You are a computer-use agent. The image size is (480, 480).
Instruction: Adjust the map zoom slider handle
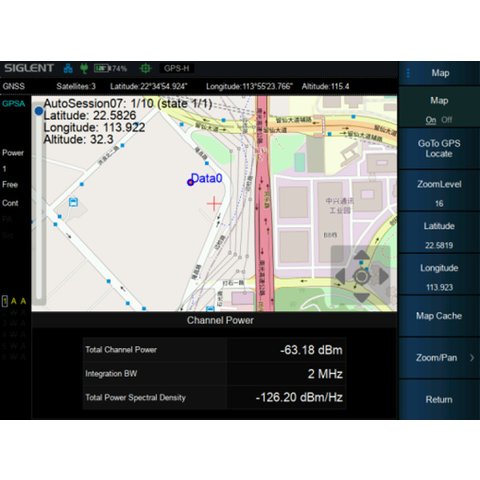click(39, 111)
